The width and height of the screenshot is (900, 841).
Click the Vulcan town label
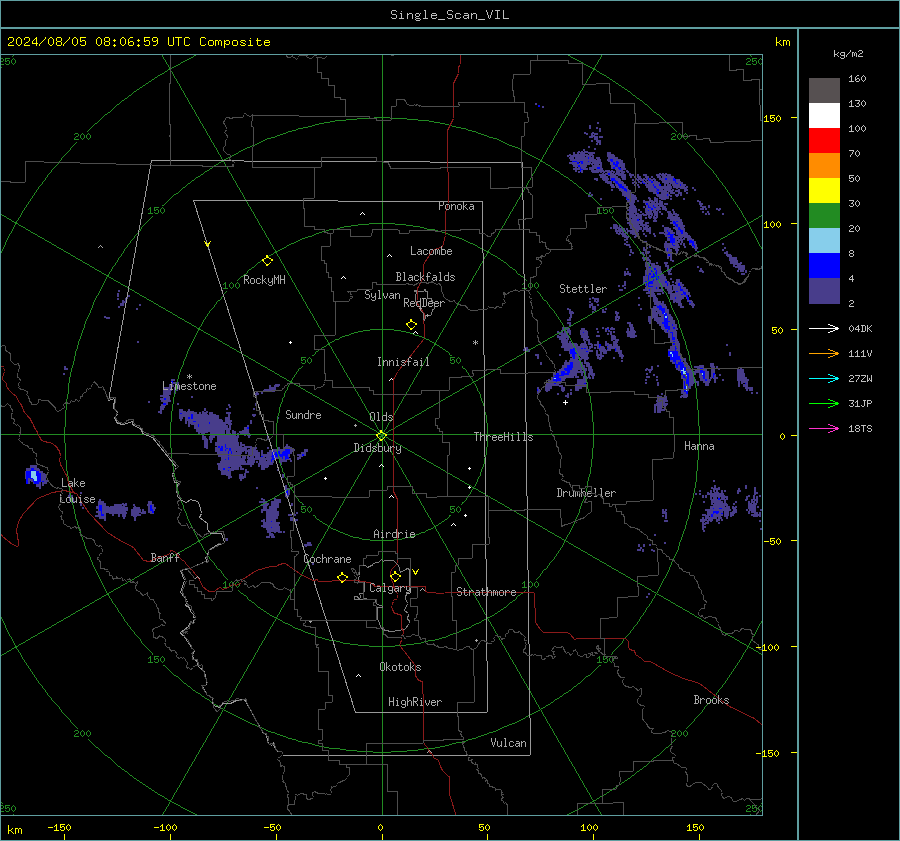[x=508, y=743]
